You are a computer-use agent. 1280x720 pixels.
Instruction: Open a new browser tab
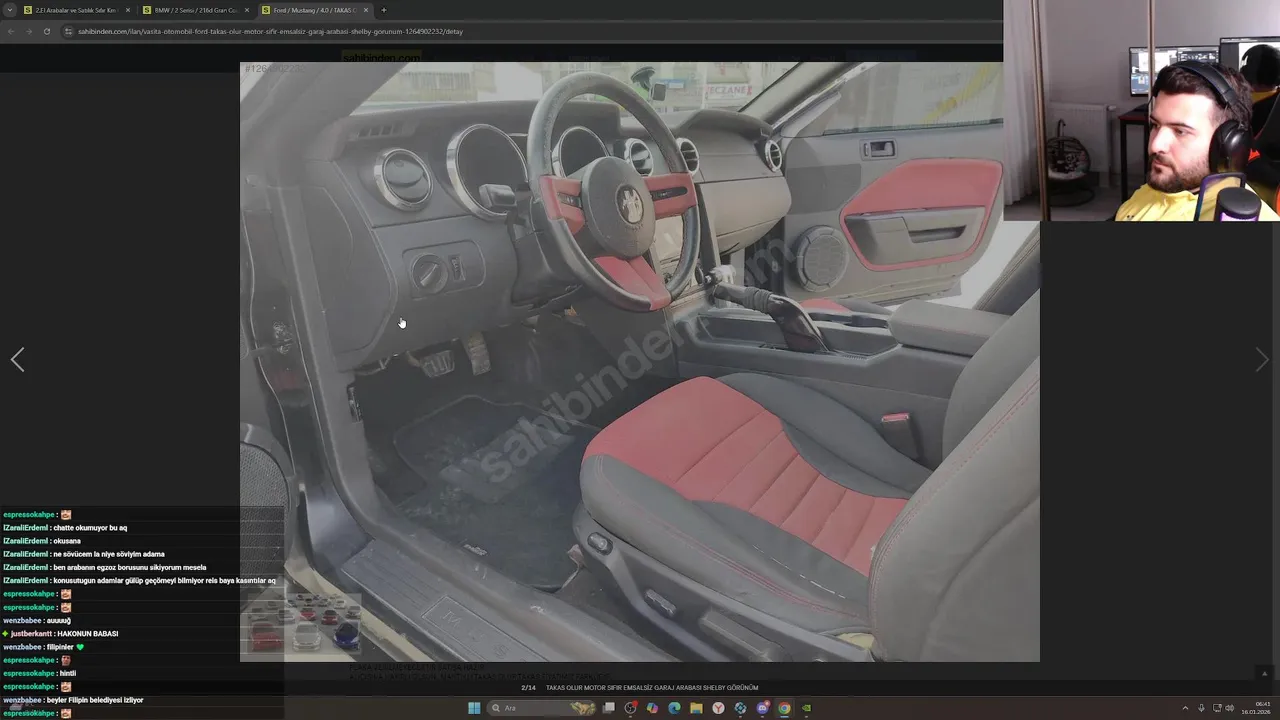tap(384, 10)
